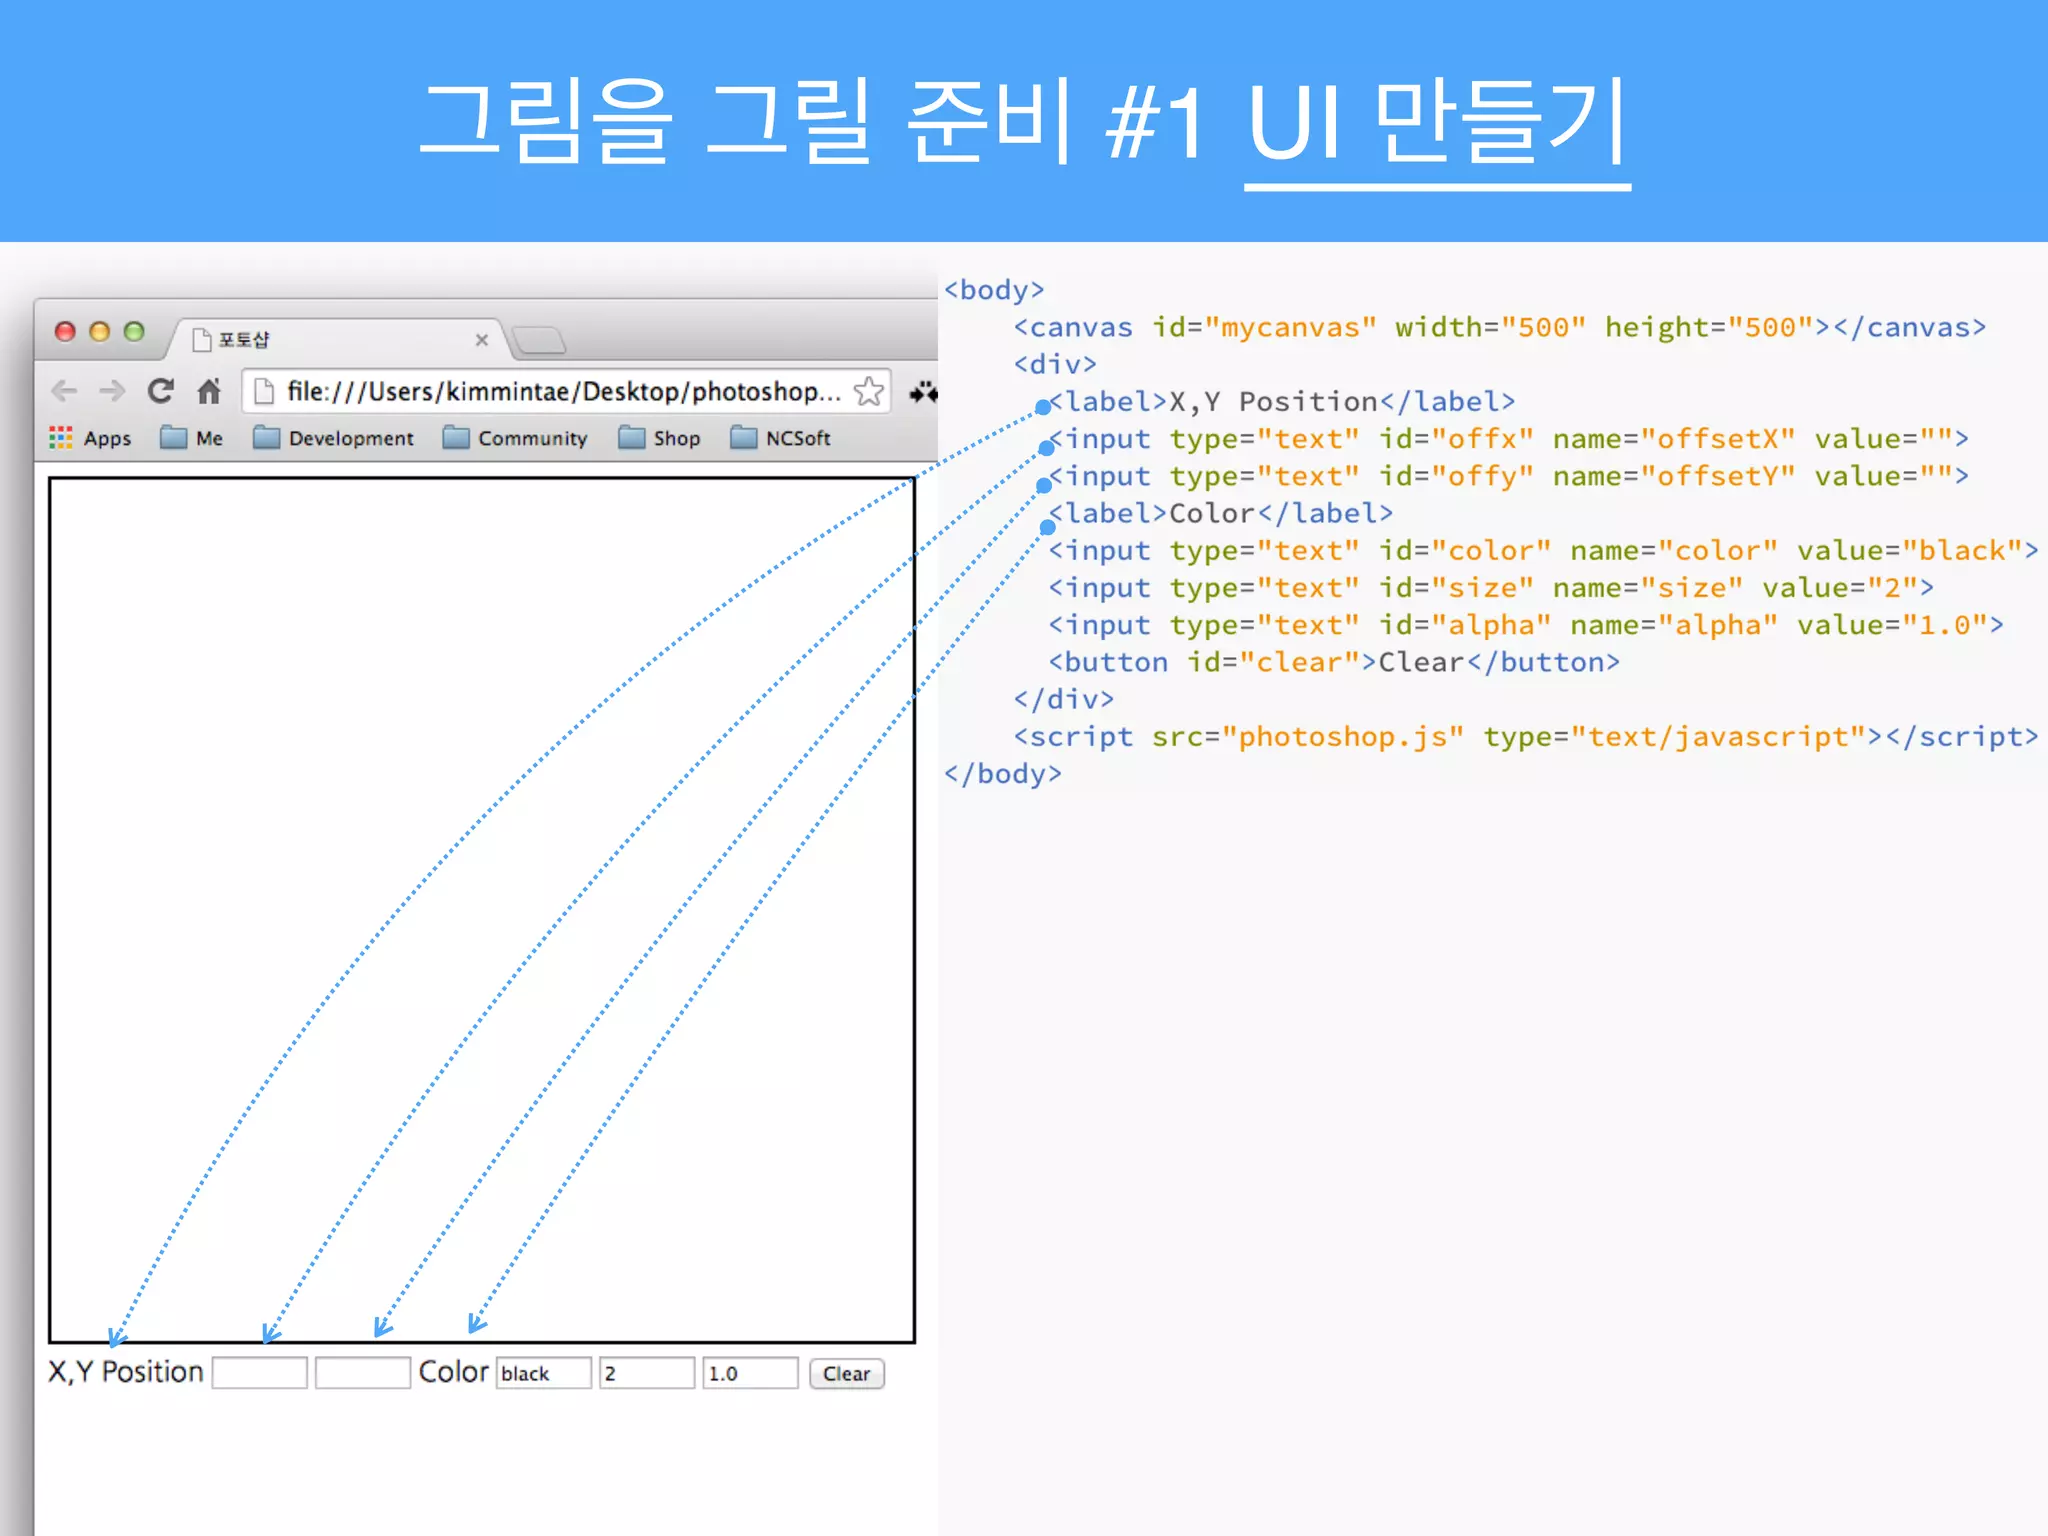Click the input id="offx" code line

(1508, 439)
